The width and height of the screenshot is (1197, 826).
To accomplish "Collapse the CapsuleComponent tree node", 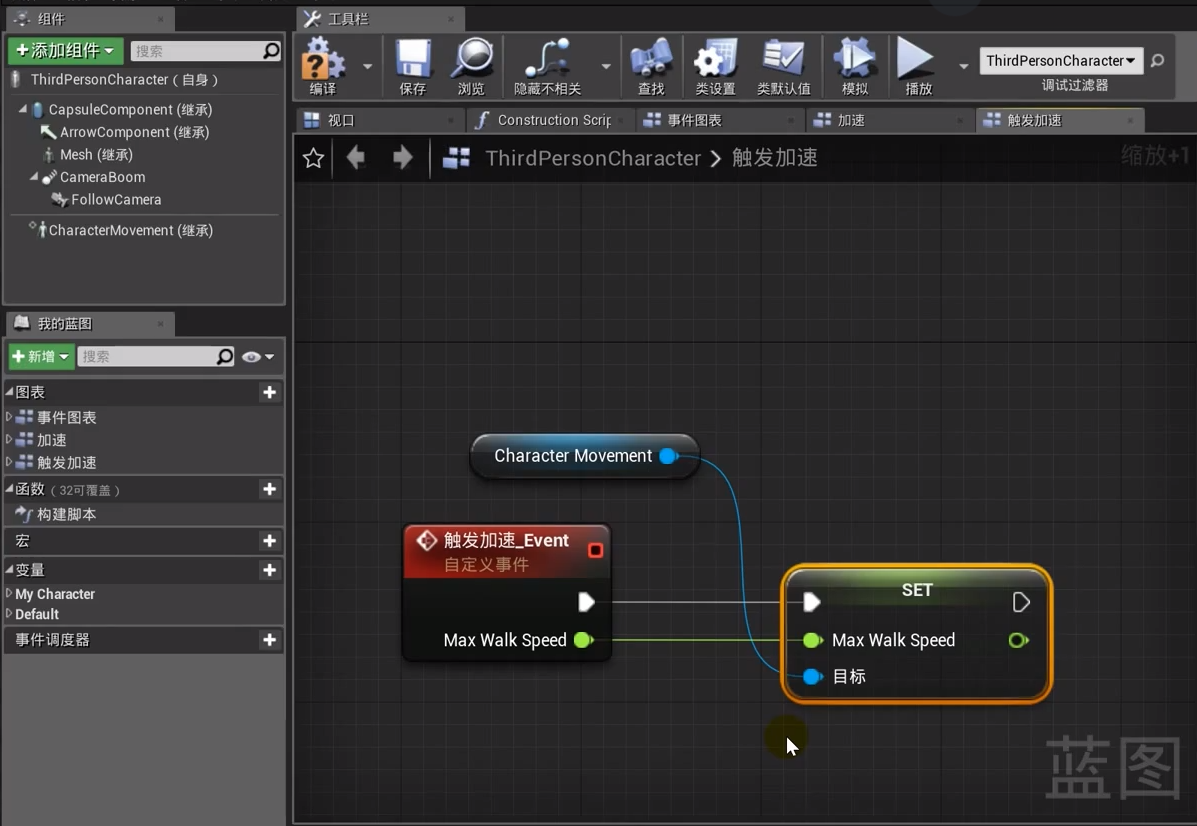I will click(23, 109).
